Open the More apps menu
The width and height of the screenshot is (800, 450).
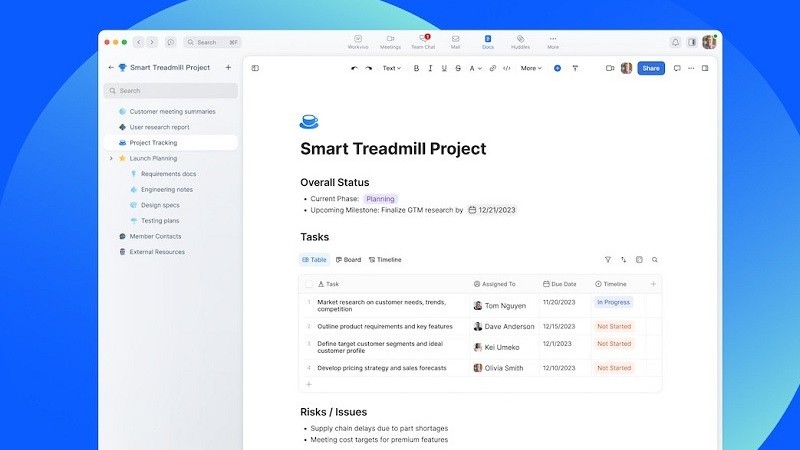pos(553,42)
